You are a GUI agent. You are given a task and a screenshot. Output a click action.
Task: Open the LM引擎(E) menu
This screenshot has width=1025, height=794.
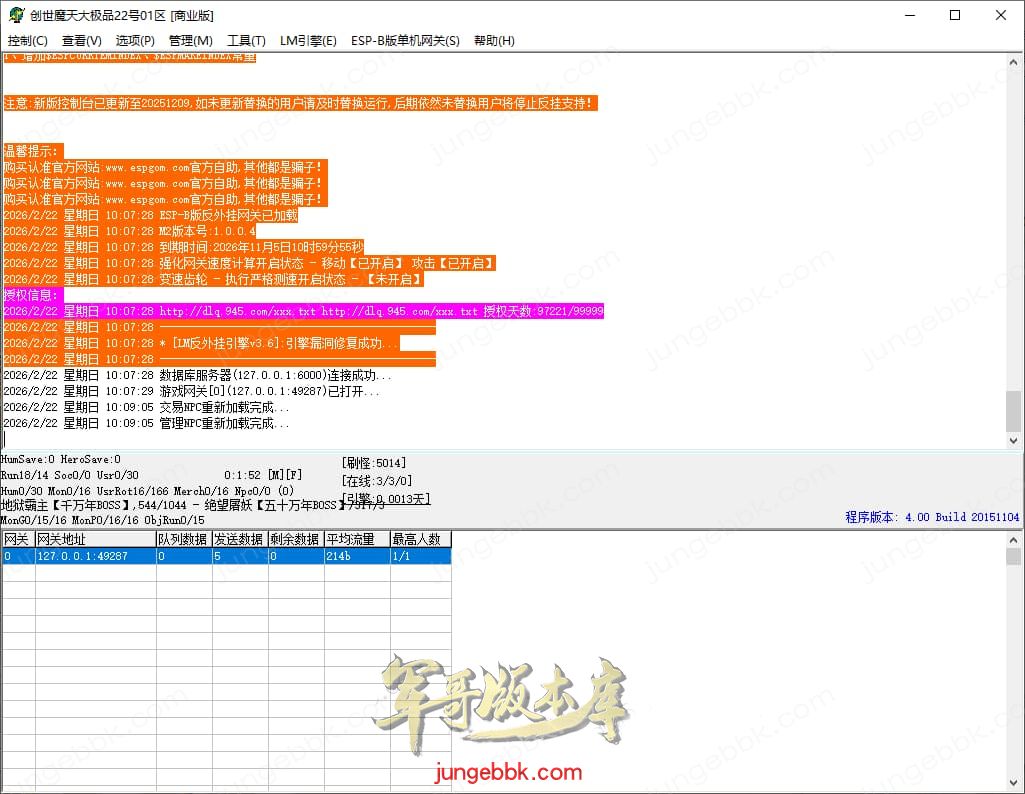[x=308, y=41]
